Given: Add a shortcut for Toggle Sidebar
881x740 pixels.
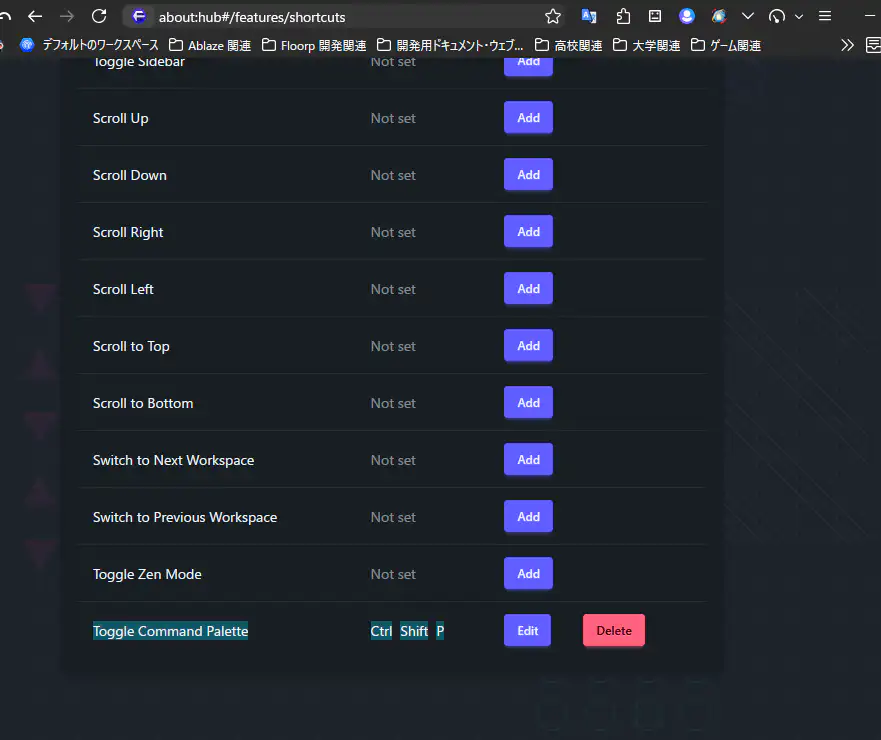Looking at the screenshot, I should (528, 66).
